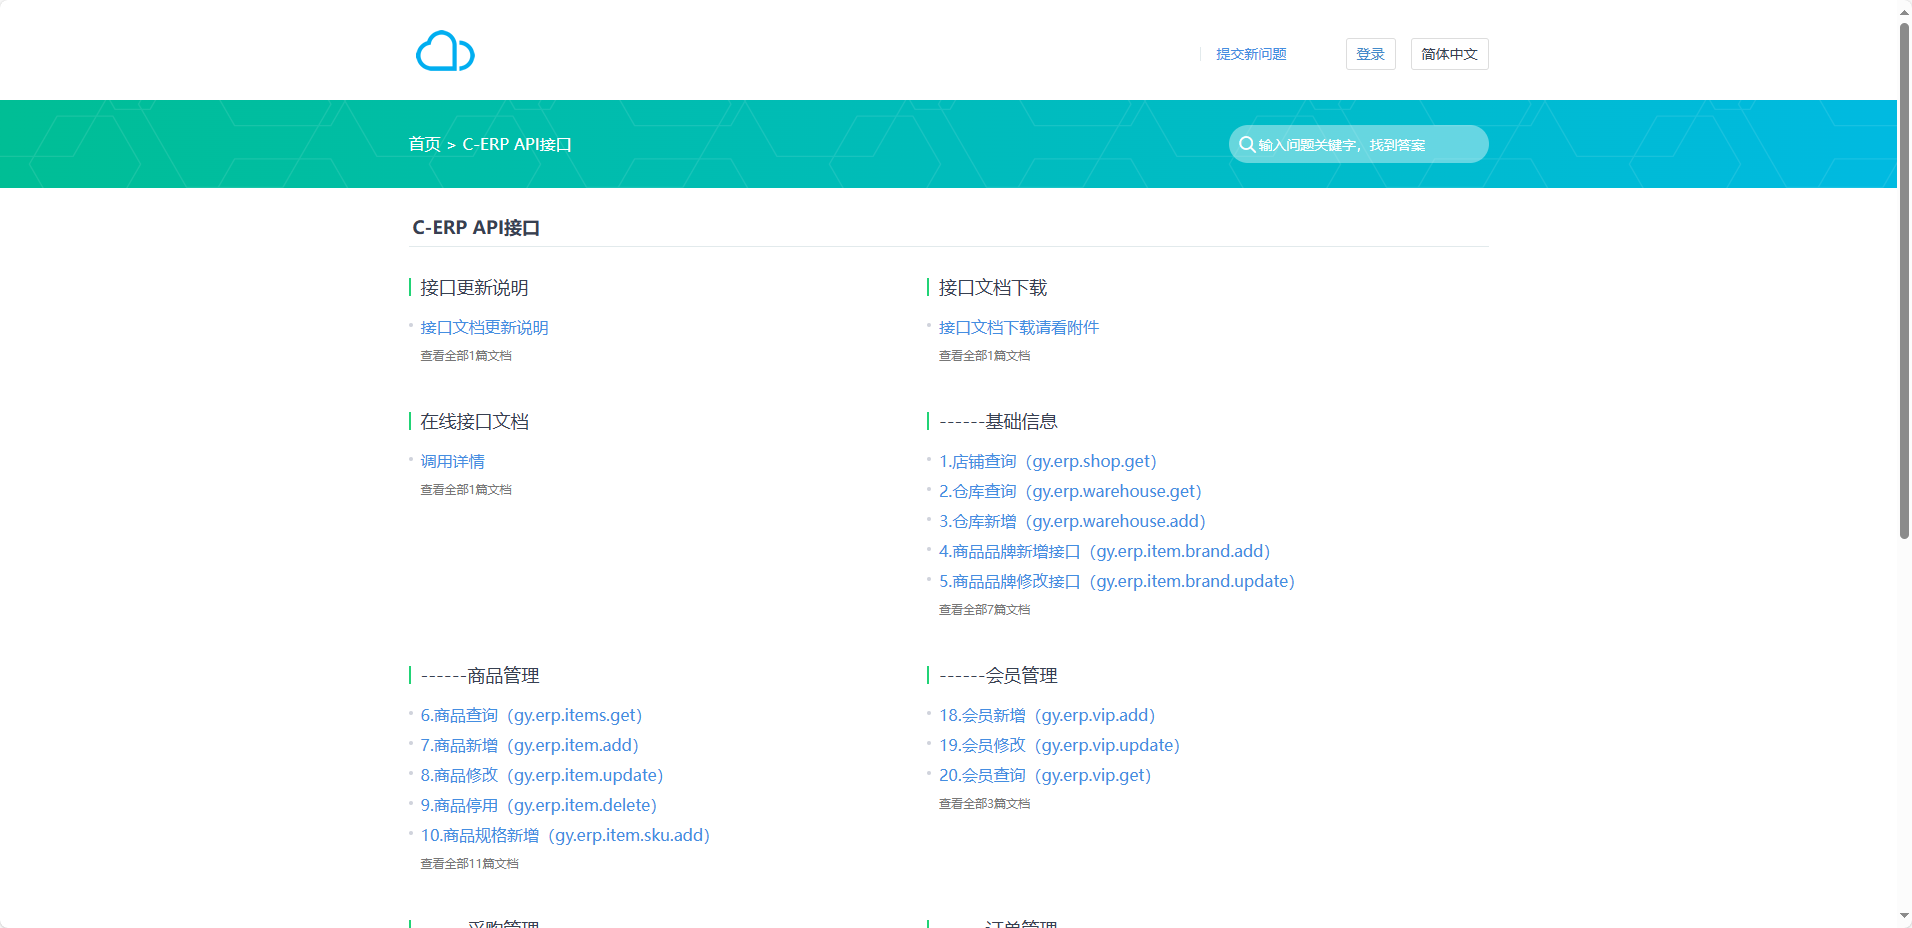
Task: Open 9.商品停用 gy.erp.item.delete doc
Action: point(538,806)
